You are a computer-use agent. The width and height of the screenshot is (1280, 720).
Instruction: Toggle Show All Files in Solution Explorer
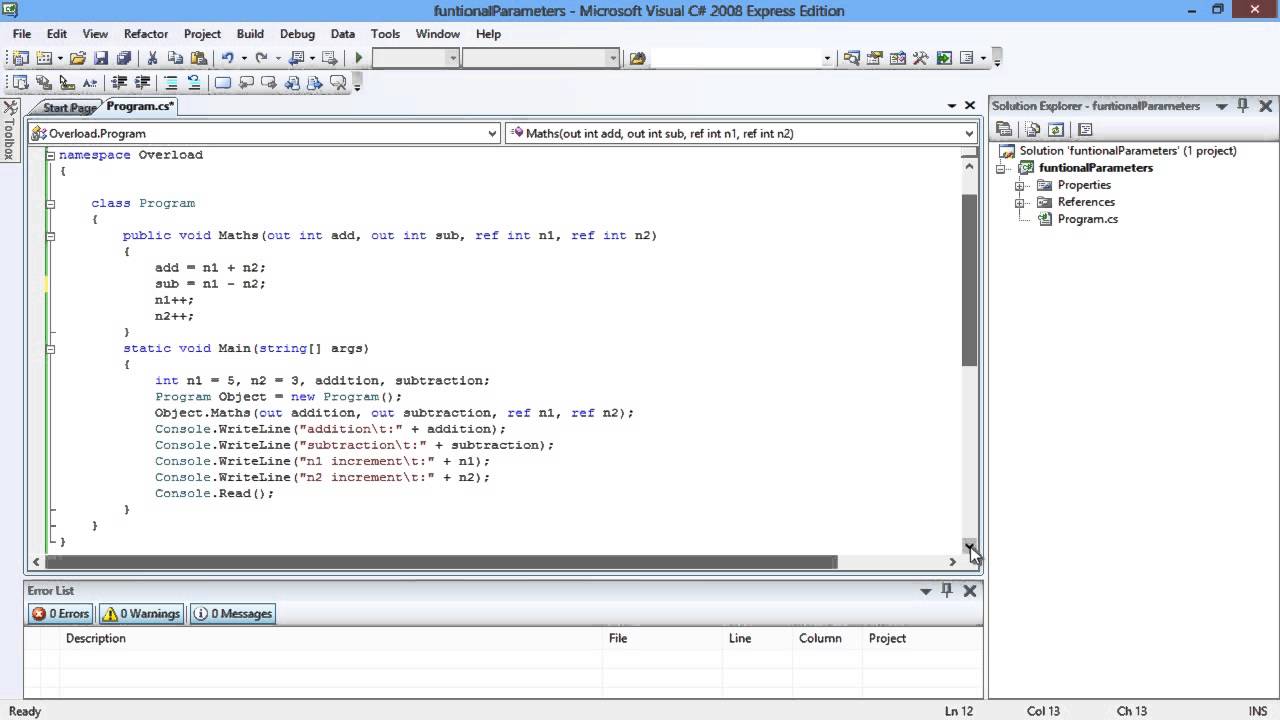tap(1033, 129)
